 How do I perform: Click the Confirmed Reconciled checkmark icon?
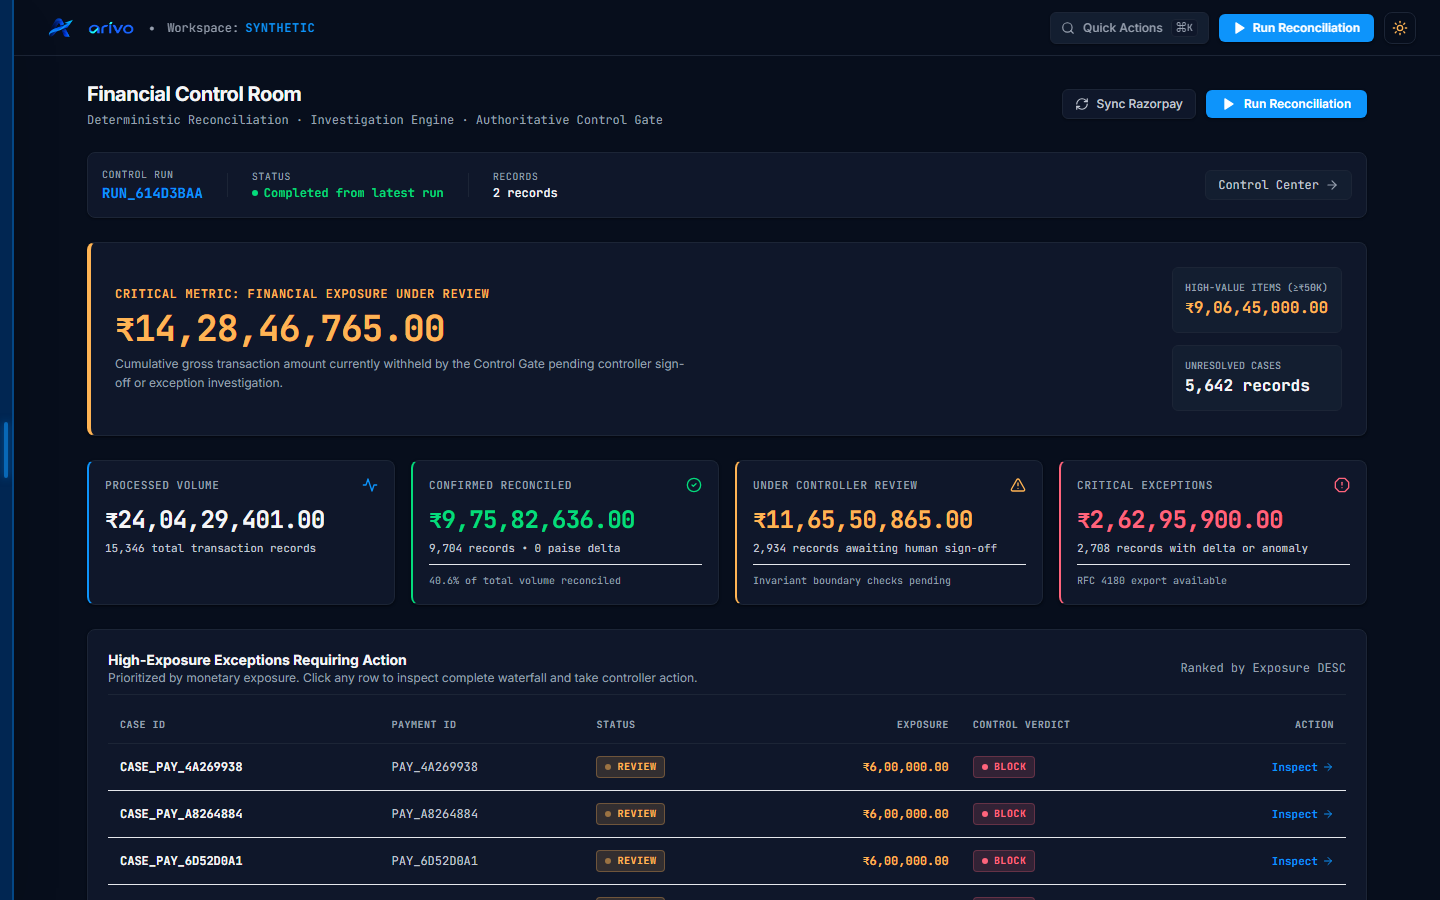694,485
